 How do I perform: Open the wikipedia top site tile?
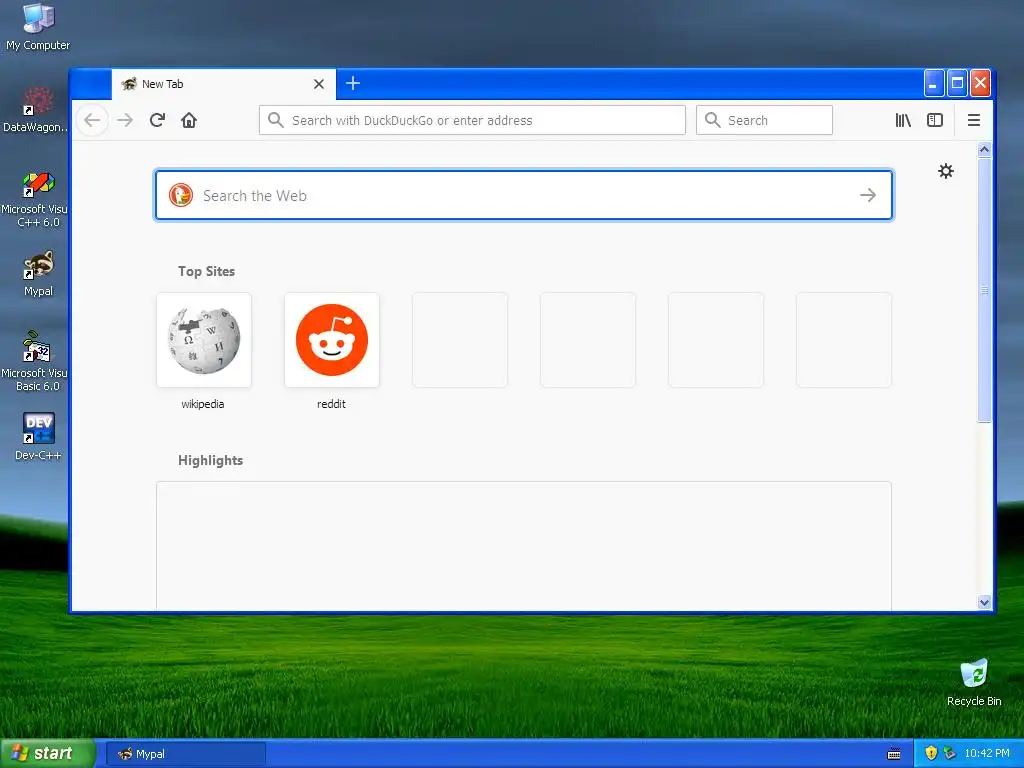[x=204, y=340]
